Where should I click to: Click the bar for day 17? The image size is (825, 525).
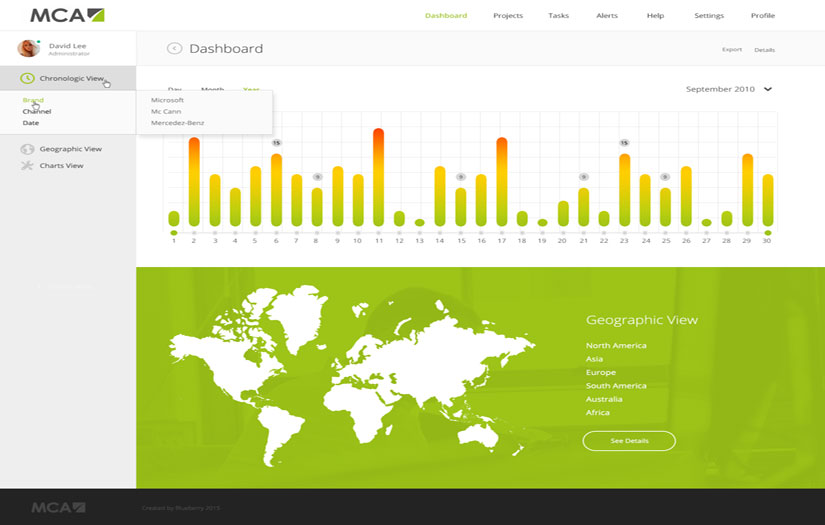coord(501,182)
